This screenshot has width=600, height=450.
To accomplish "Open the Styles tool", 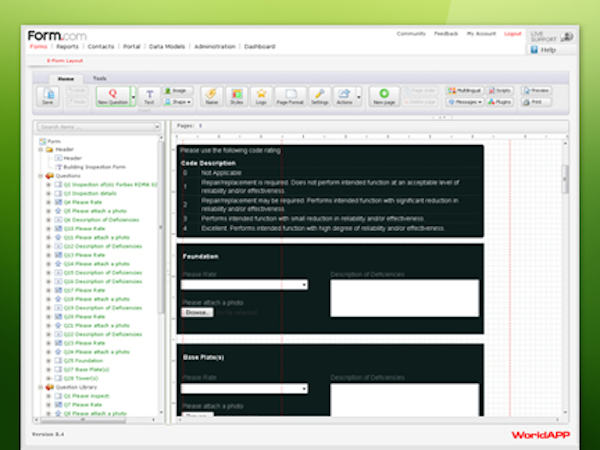I will [x=236, y=96].
